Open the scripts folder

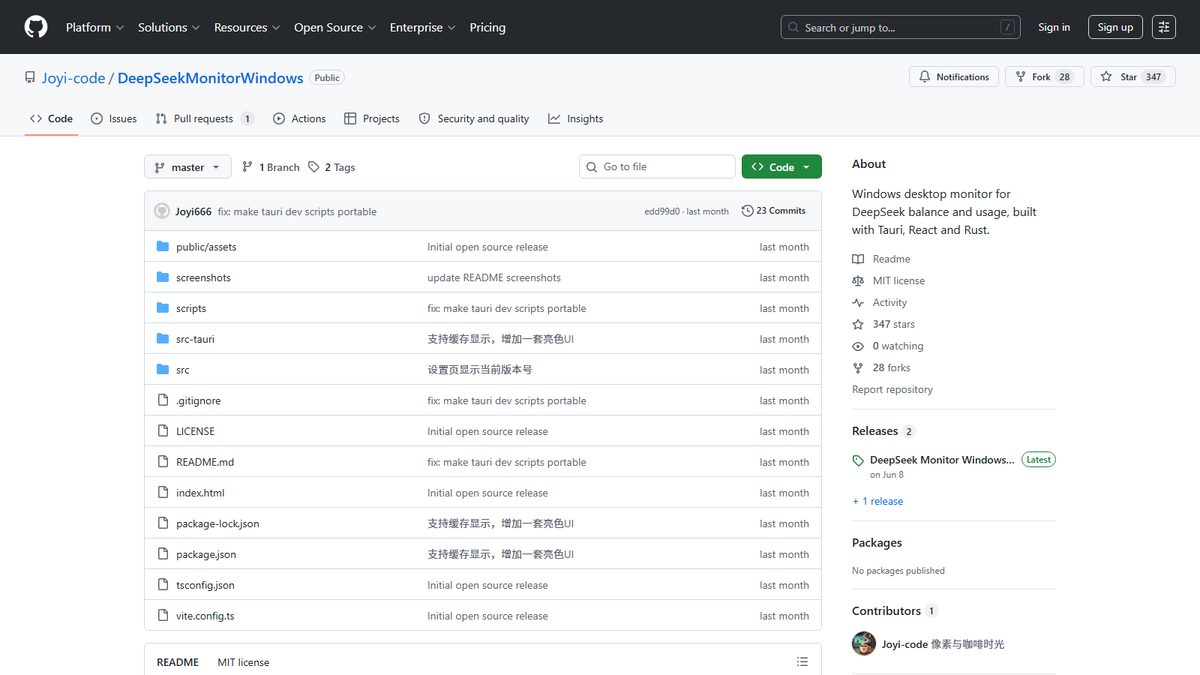[x=191, y=308]
